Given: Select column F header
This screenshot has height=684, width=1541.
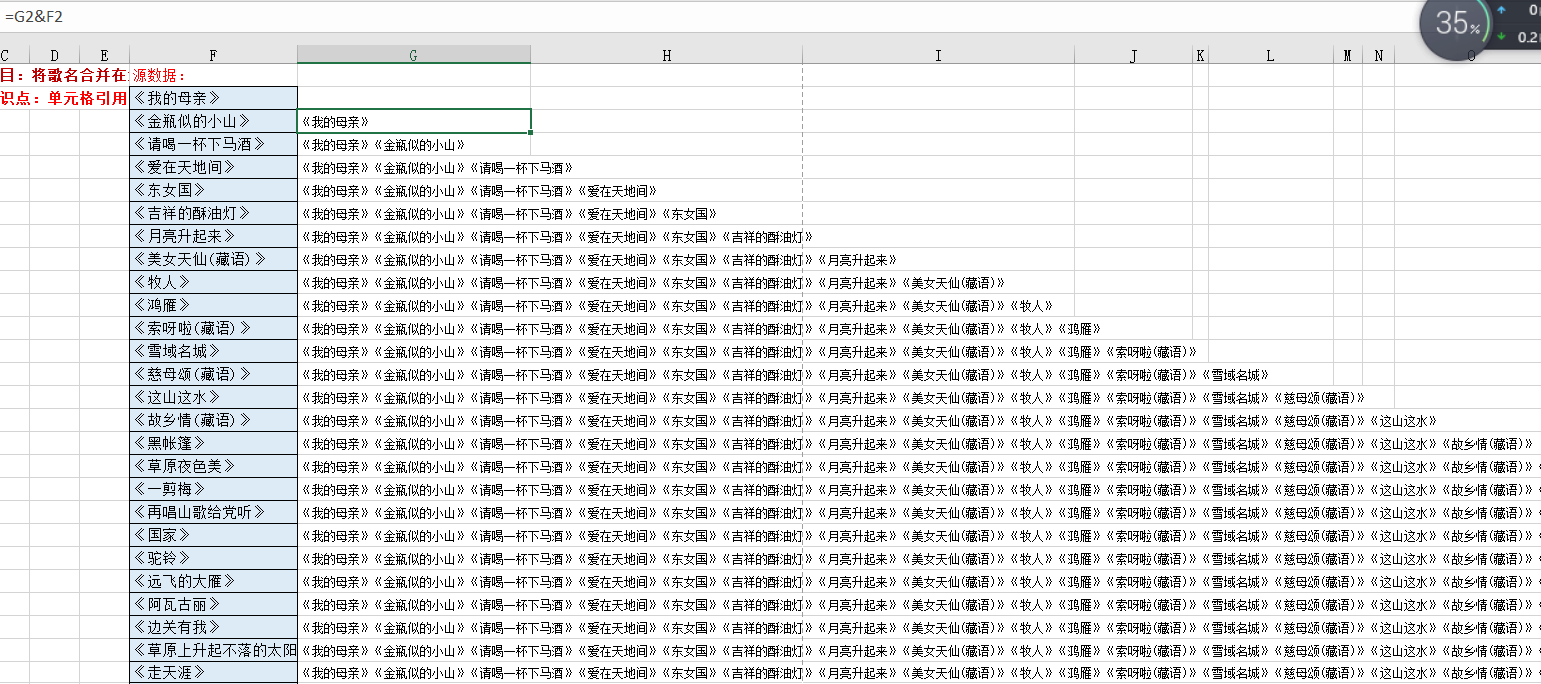Looking at the screenshot, I should 213,56.
